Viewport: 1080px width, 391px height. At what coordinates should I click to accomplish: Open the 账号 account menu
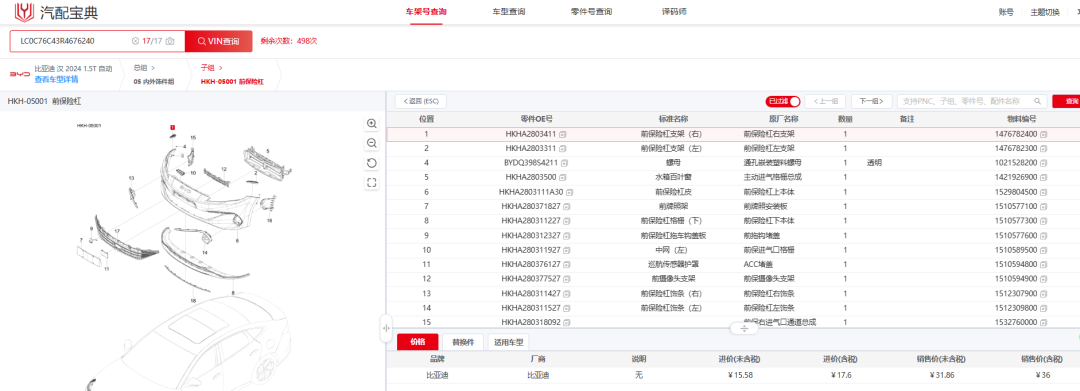[1006, 12]
